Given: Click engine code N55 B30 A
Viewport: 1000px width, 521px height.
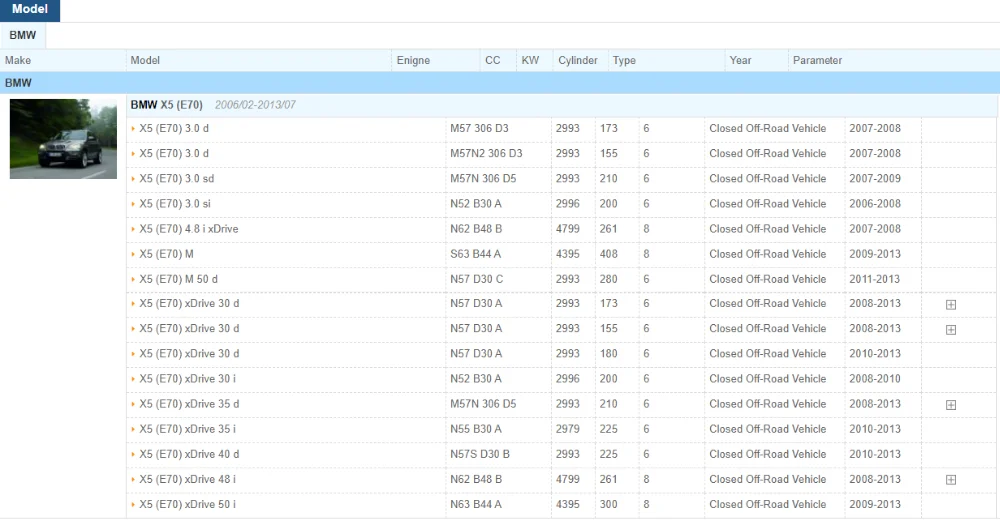Looking at the screenshot, I should pyautogui.click(x=476, y=429).
